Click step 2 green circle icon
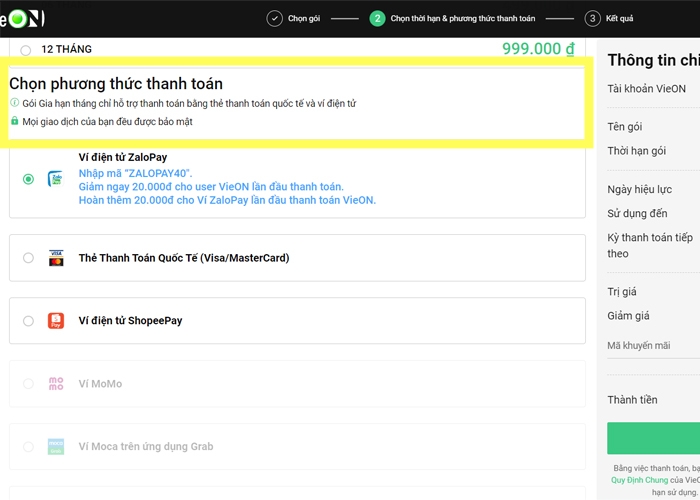 coord(377,19)
